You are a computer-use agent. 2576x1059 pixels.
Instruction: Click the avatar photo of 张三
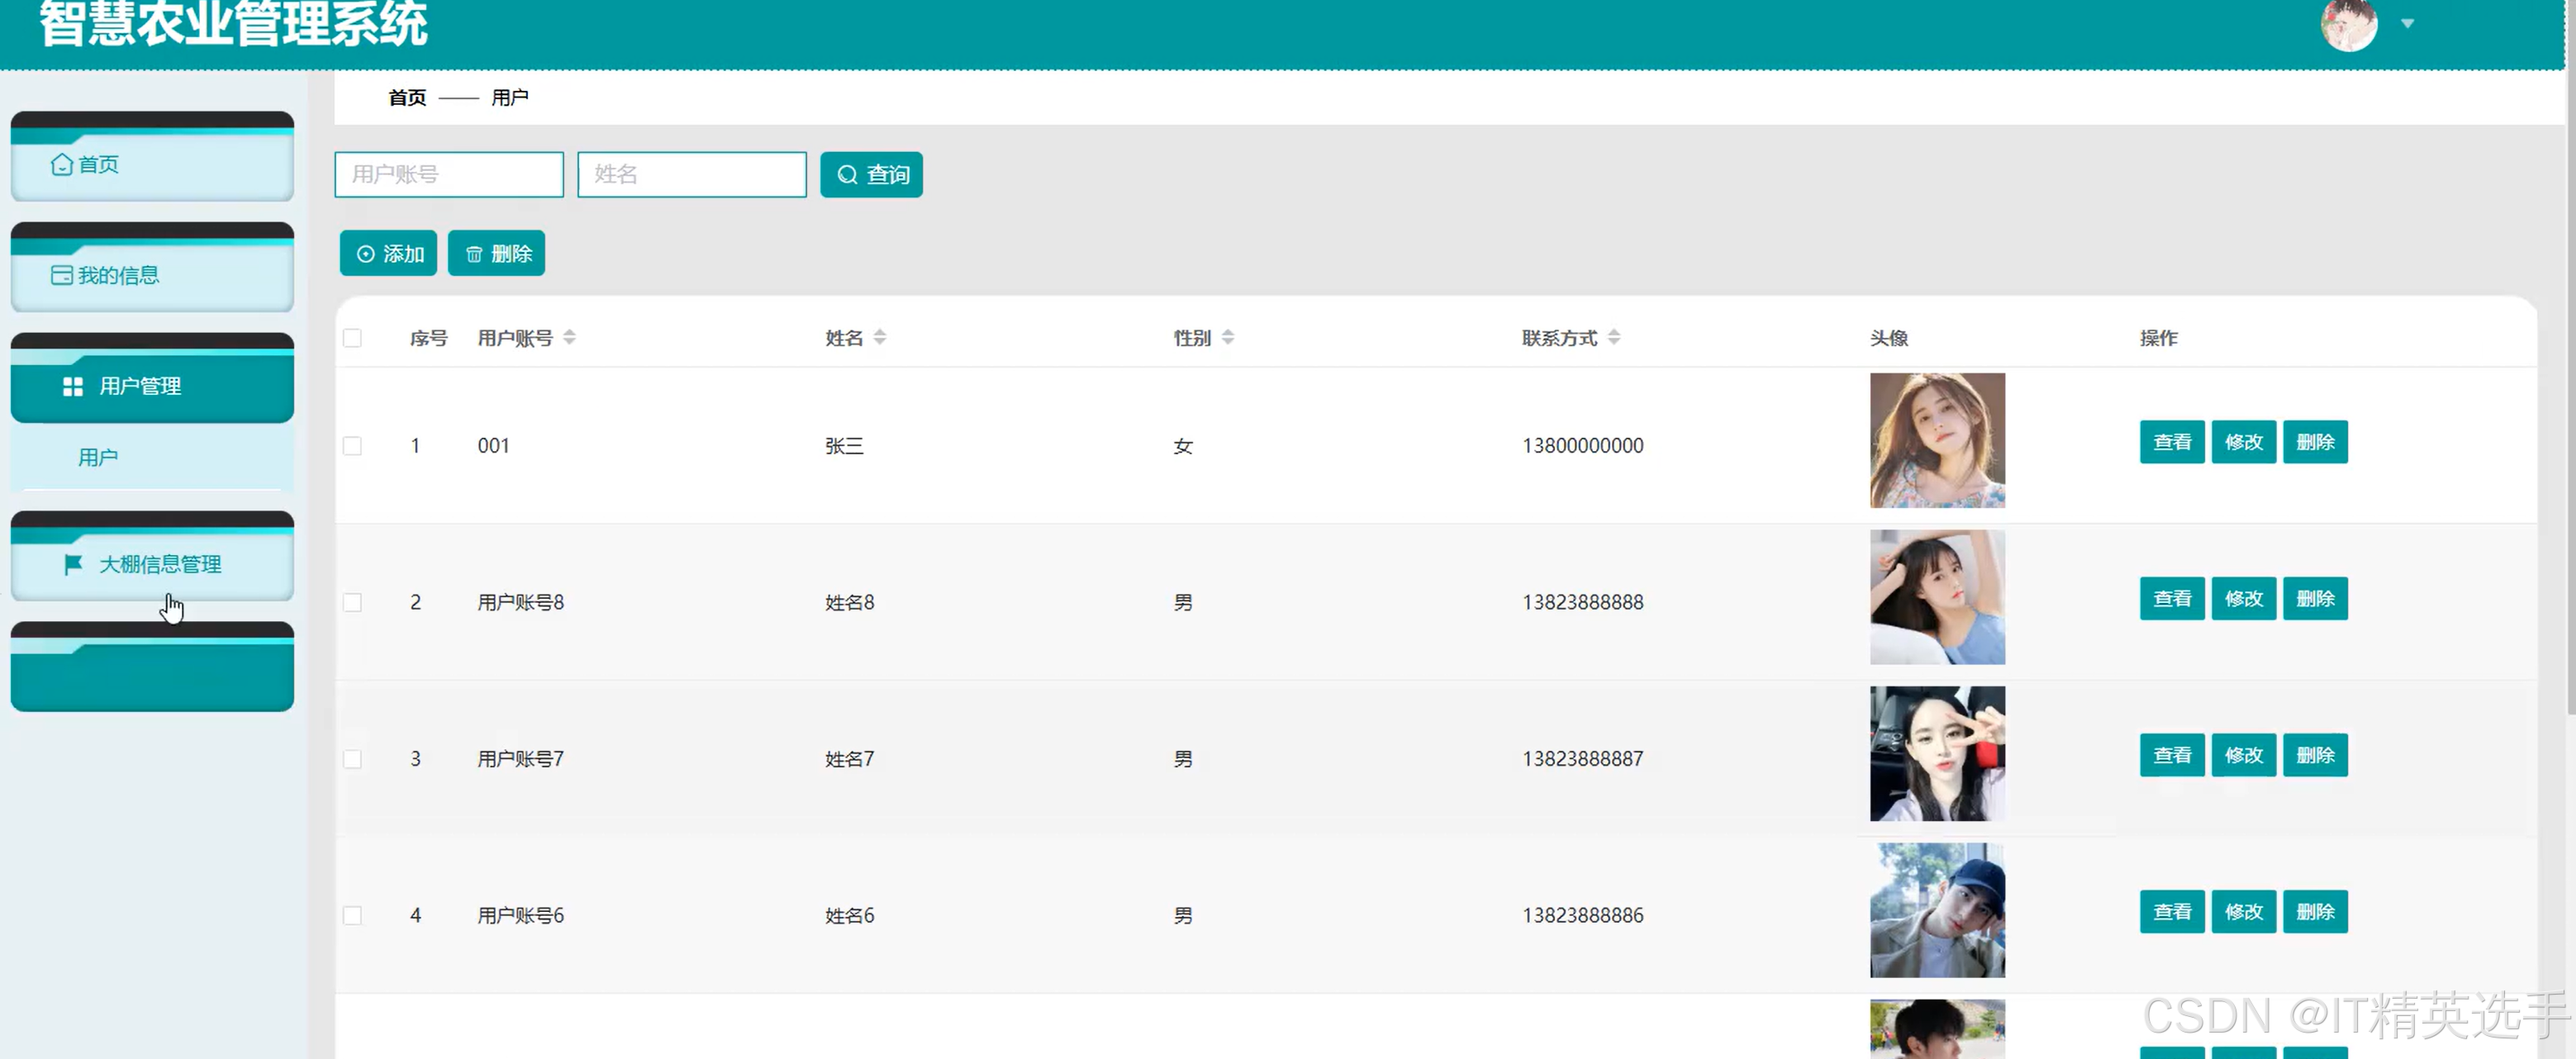click(x=1937, y=441)
